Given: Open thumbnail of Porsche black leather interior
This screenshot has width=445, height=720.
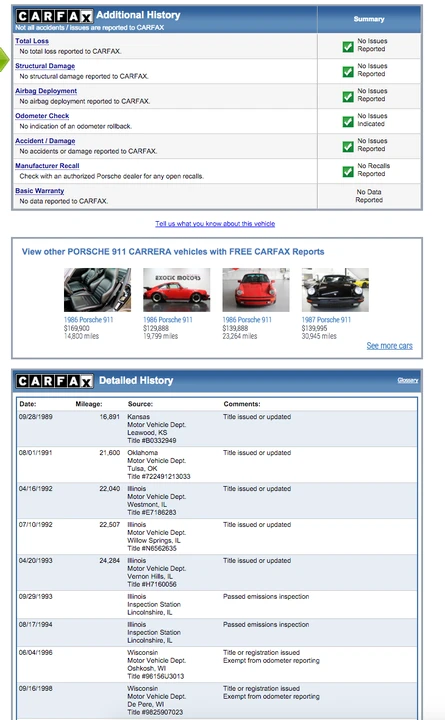Looking at the screenshot, I should click(97, 290).
